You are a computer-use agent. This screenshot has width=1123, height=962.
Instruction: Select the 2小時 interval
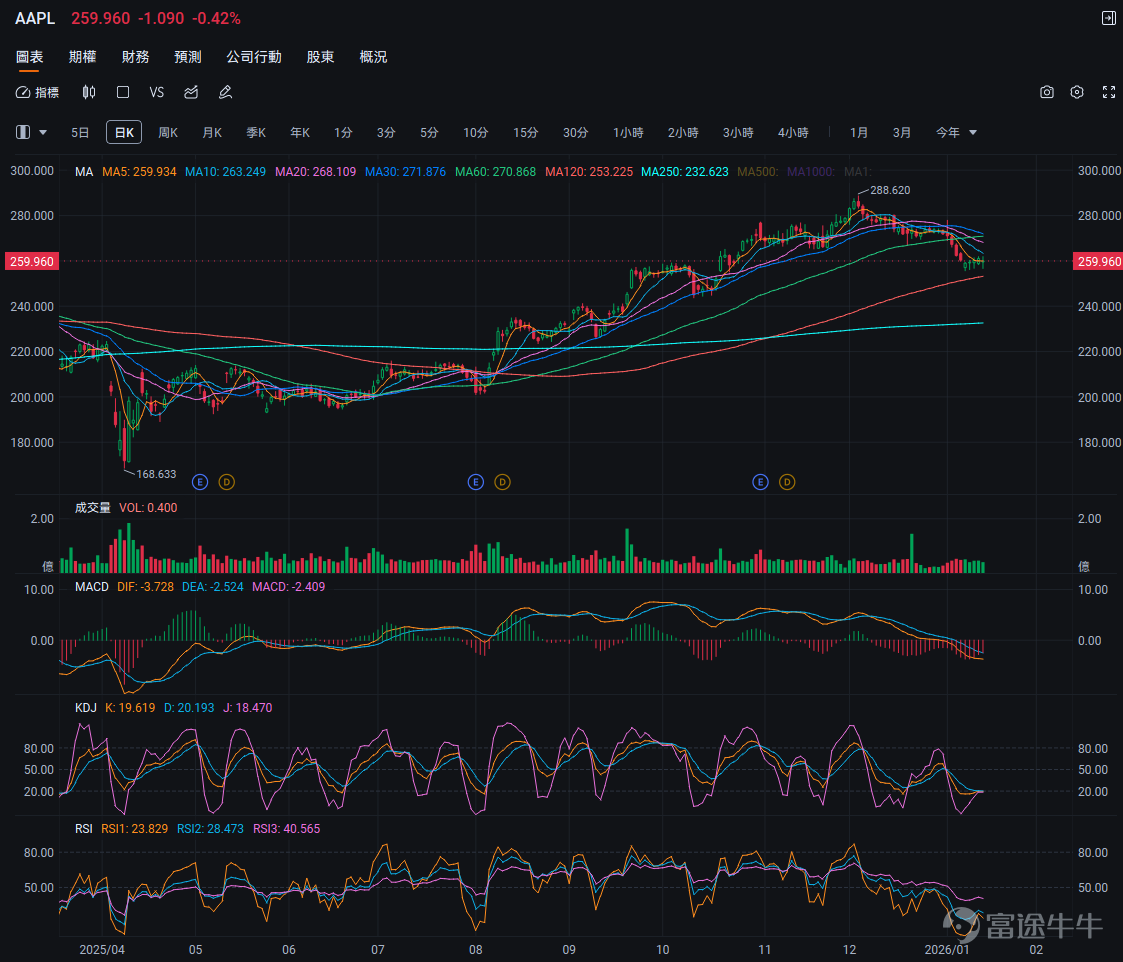(683, 133)
